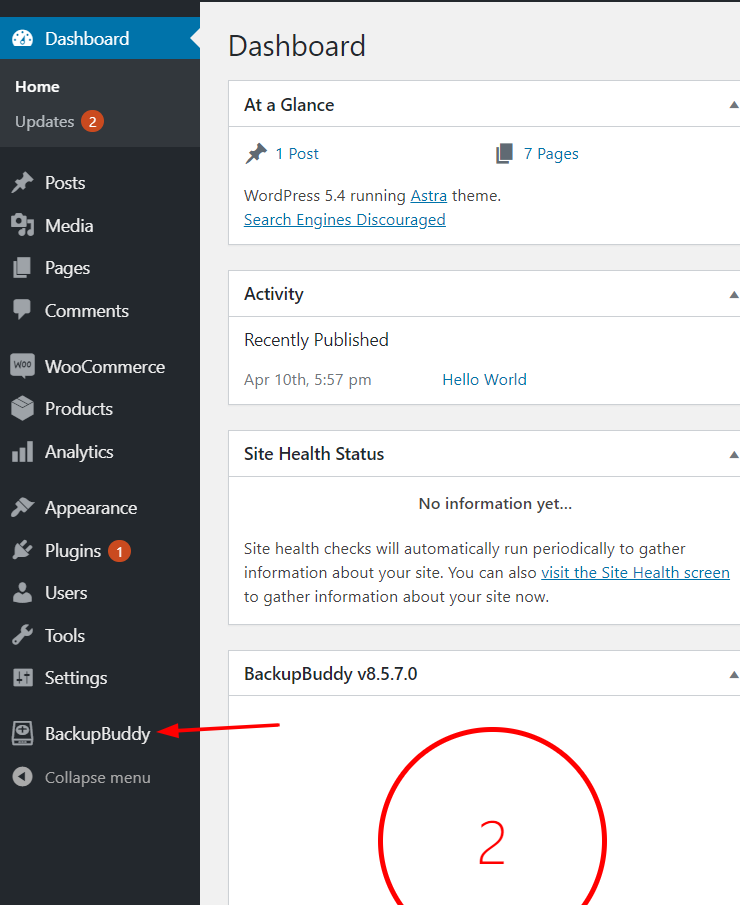Screen dimensions: 740x905
Task: Click the At a Glance widget title
Action: click(x=289, y=105)
